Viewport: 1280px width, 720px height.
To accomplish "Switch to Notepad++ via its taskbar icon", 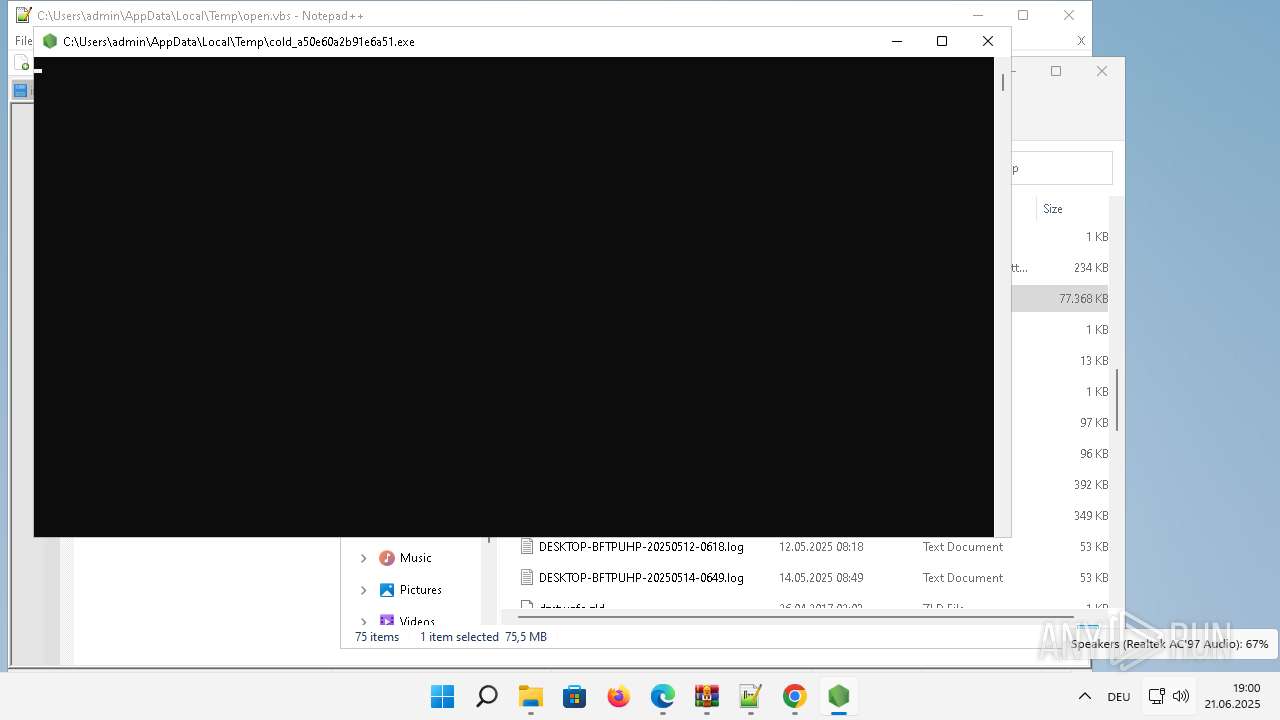I will click(x=751, y=696).
